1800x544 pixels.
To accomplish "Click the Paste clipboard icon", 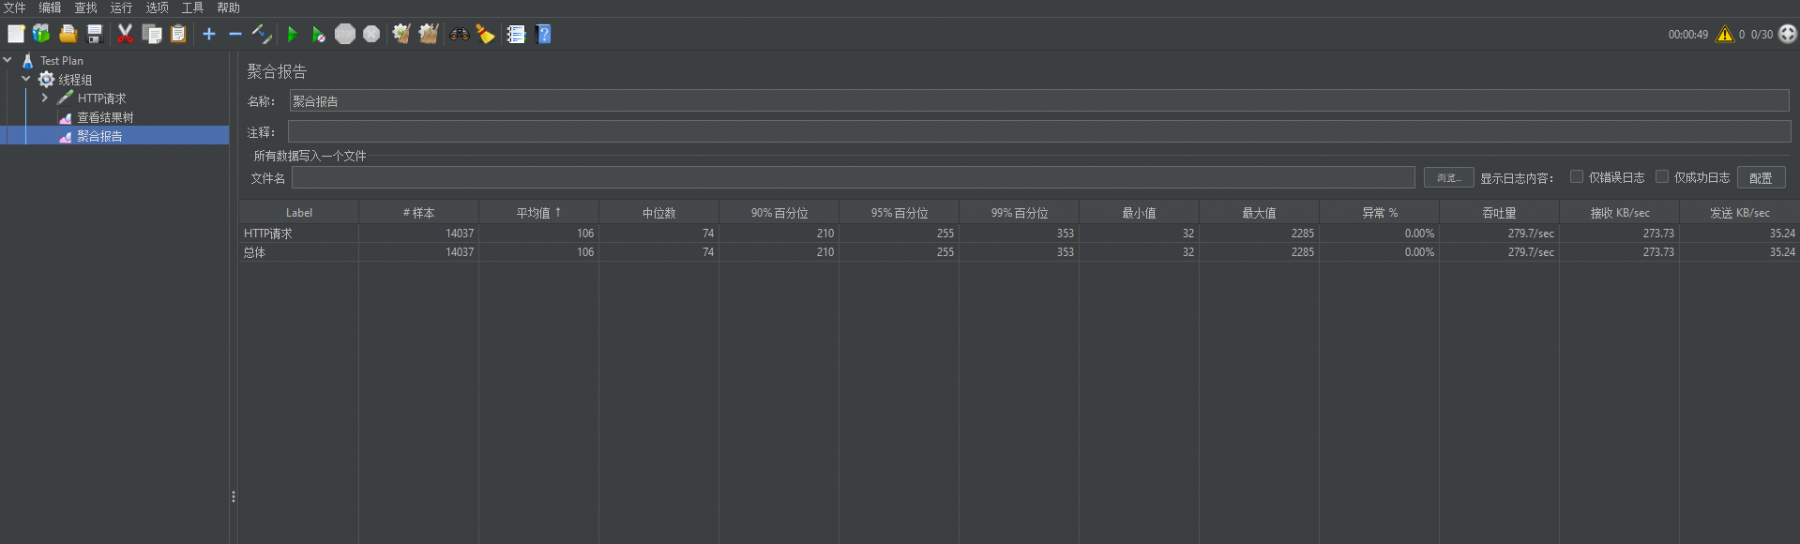I will coord(178,34).
